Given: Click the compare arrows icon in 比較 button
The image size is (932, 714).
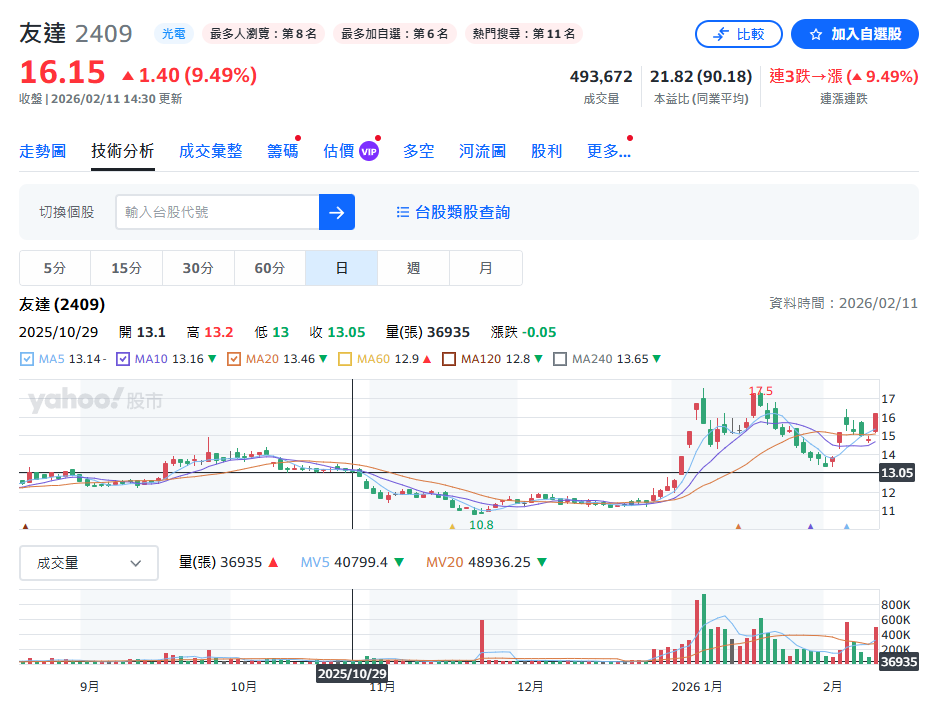Looking at the screenshot, I should point(720,34).
